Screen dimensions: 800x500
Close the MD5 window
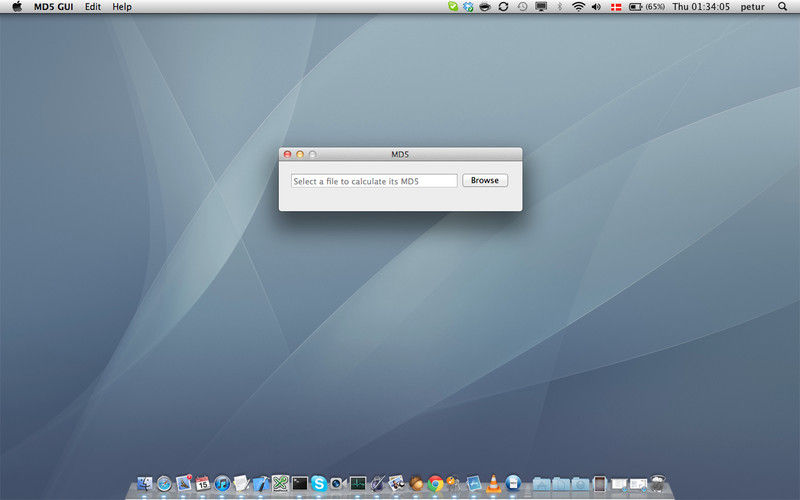coord(288,154)
